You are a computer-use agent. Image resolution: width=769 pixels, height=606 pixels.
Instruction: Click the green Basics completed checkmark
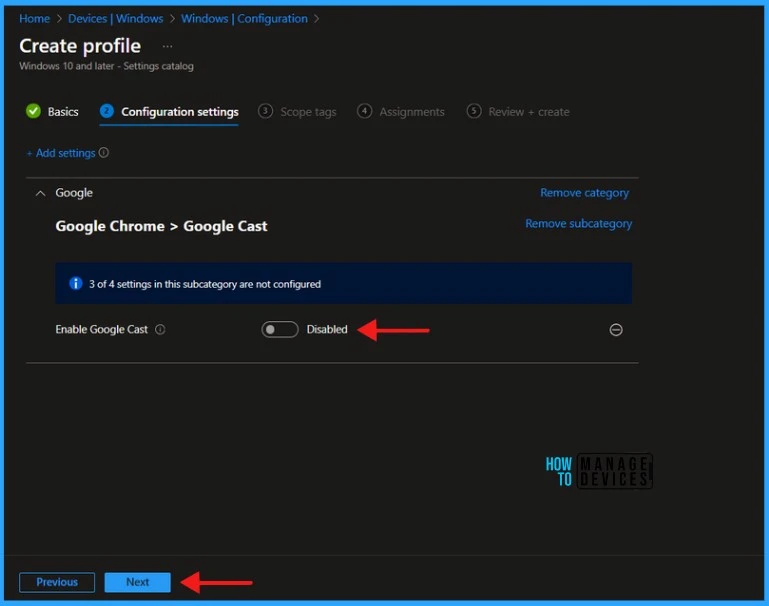[33, 111]
